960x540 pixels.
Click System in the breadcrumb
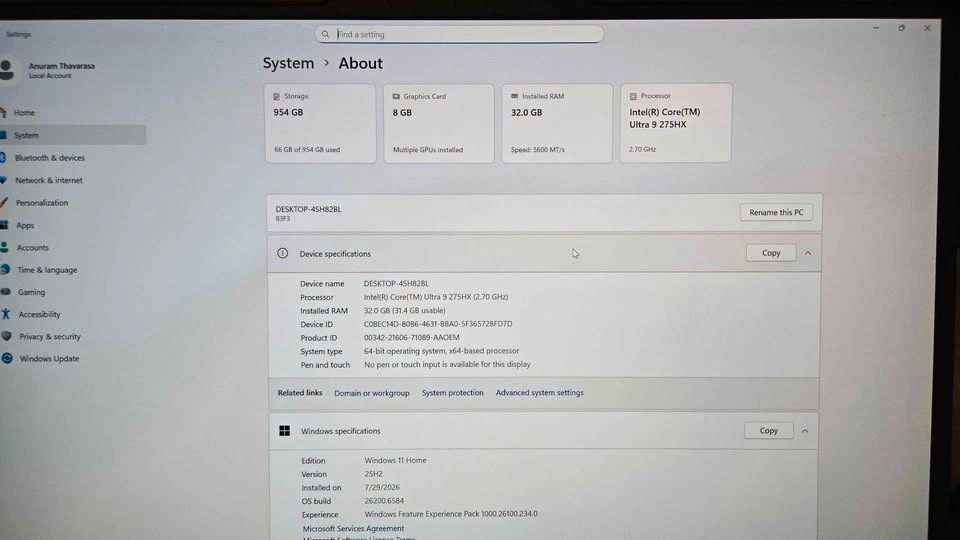click(288, 63)
